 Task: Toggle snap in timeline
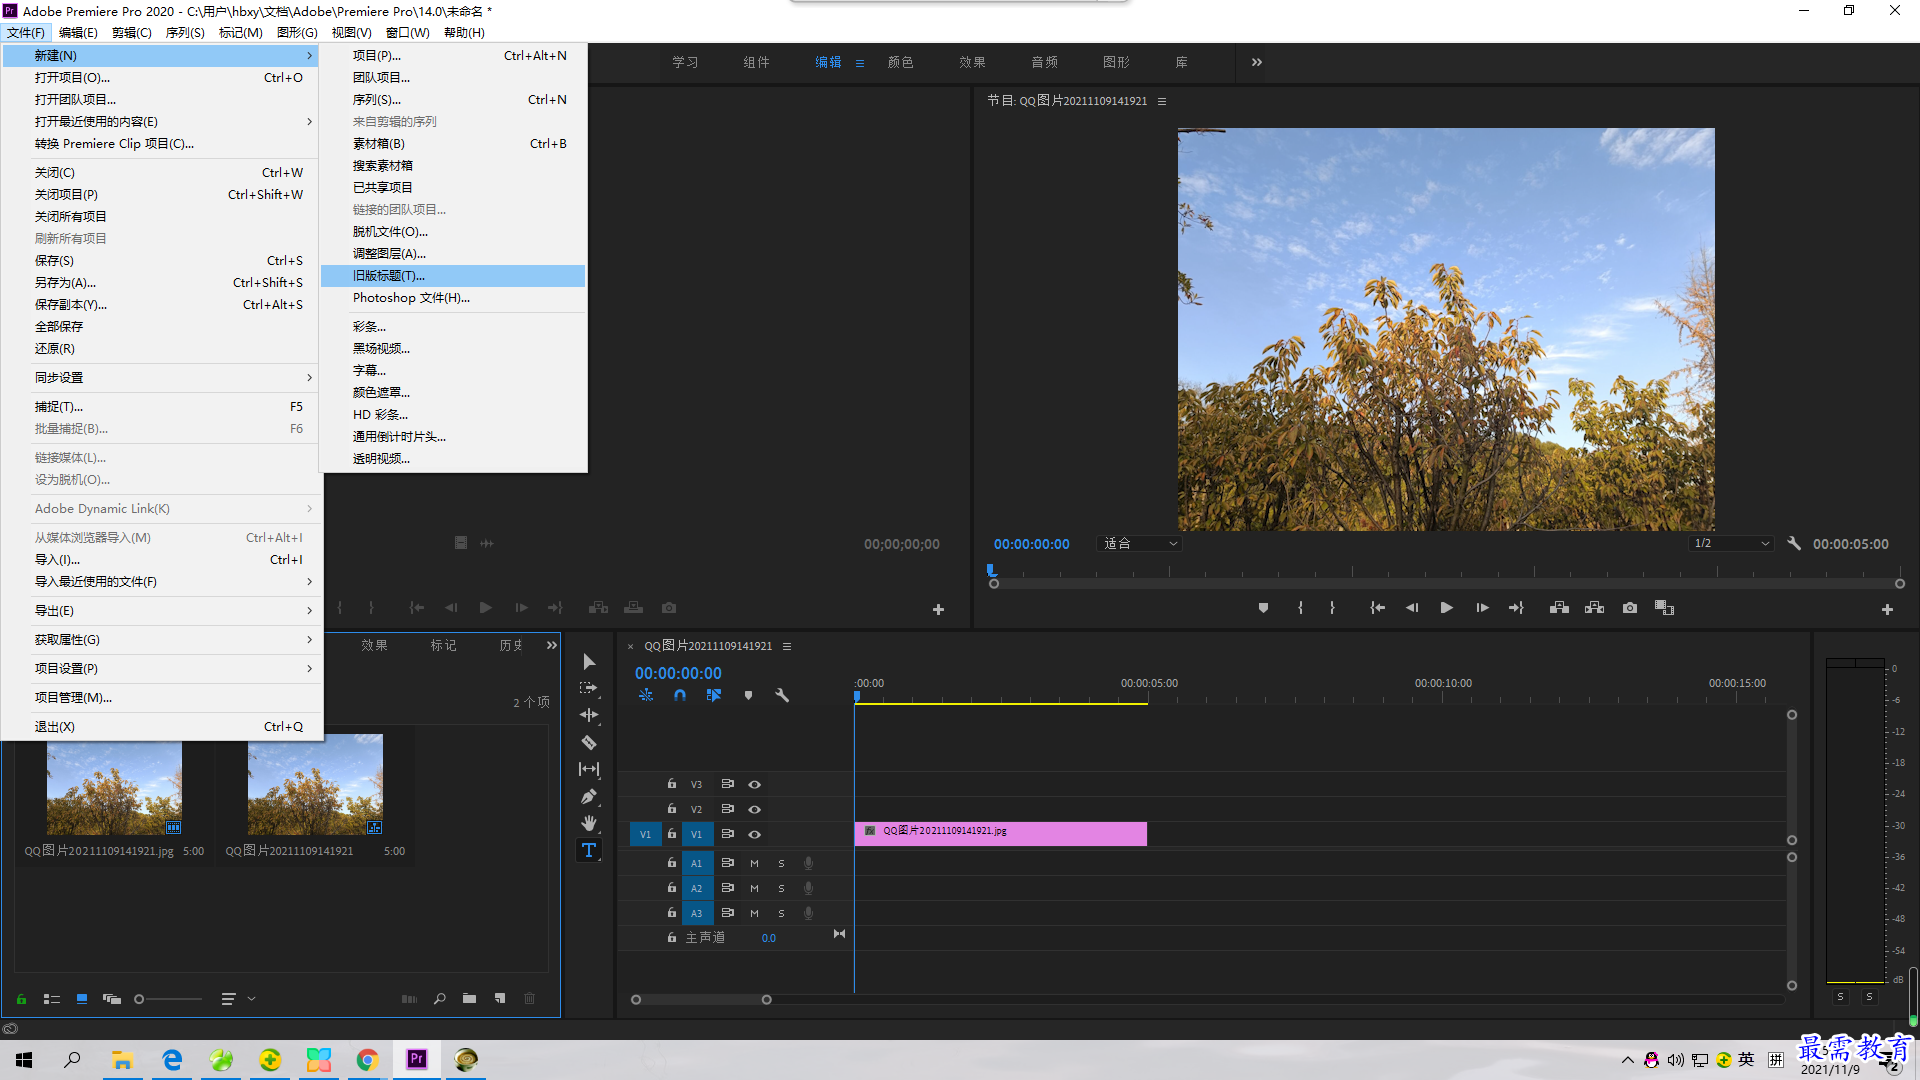[680, 695]
